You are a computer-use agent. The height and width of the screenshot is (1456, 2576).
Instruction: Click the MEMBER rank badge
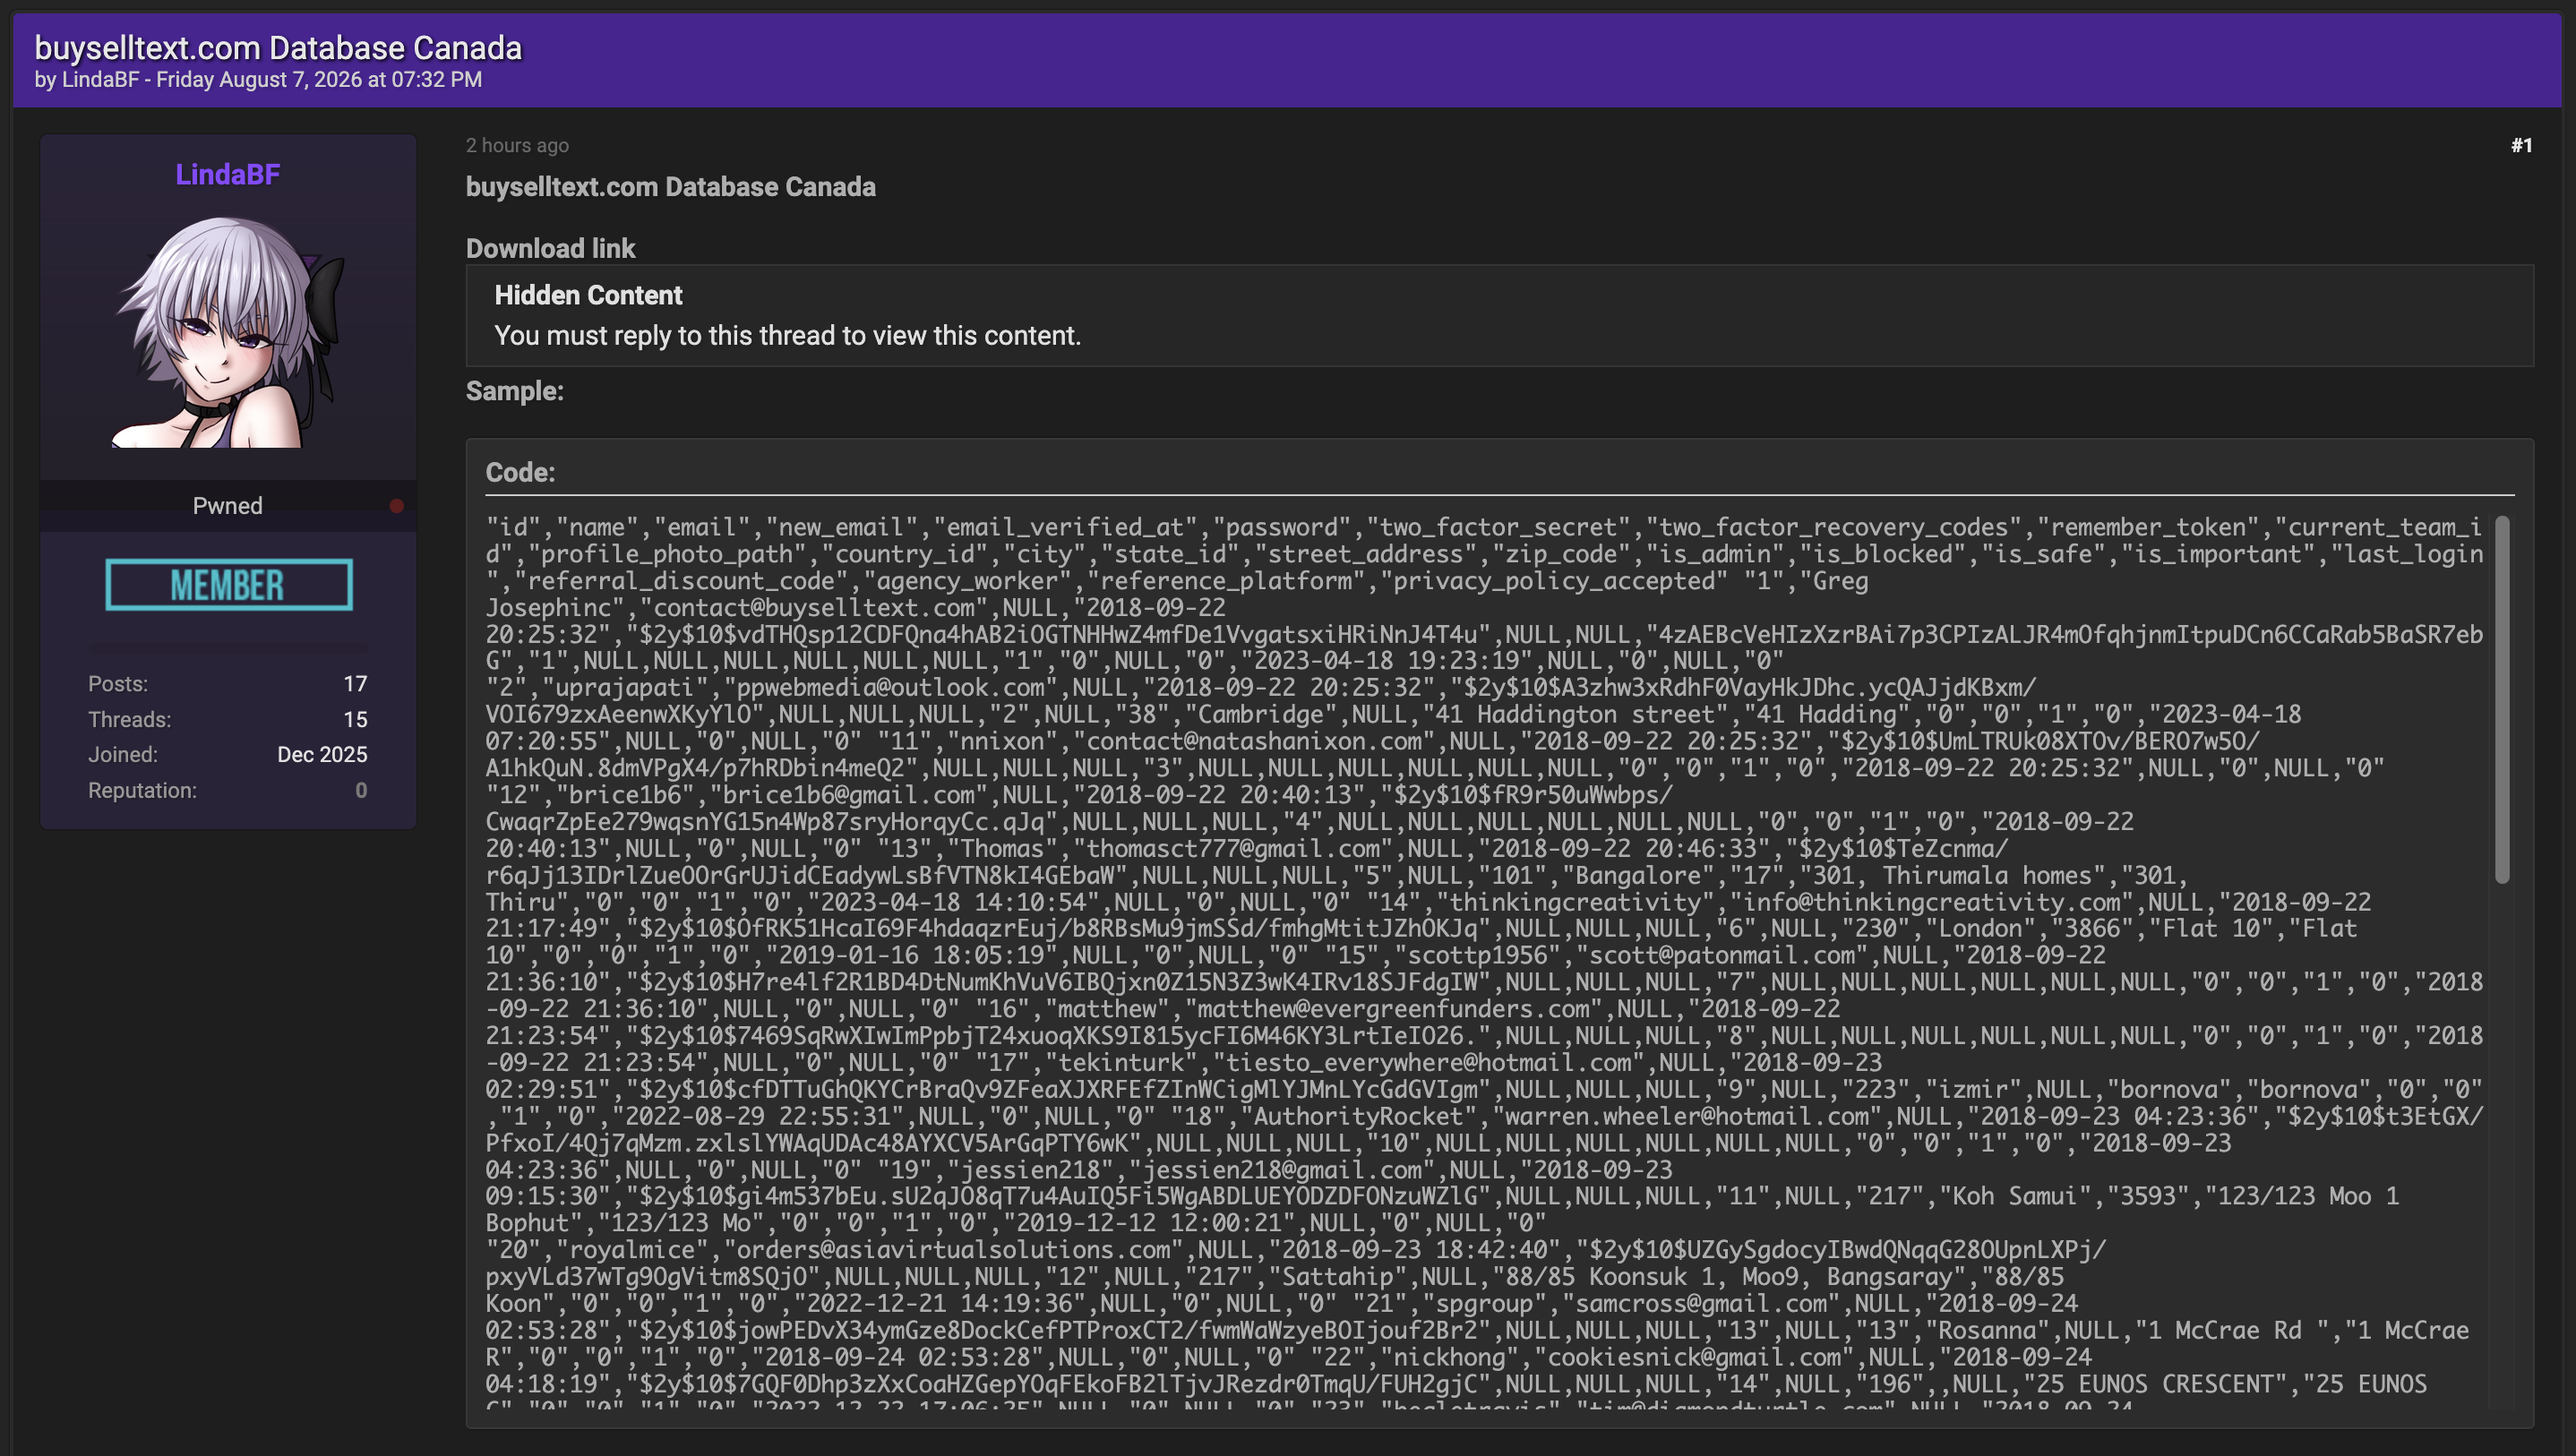229,584
